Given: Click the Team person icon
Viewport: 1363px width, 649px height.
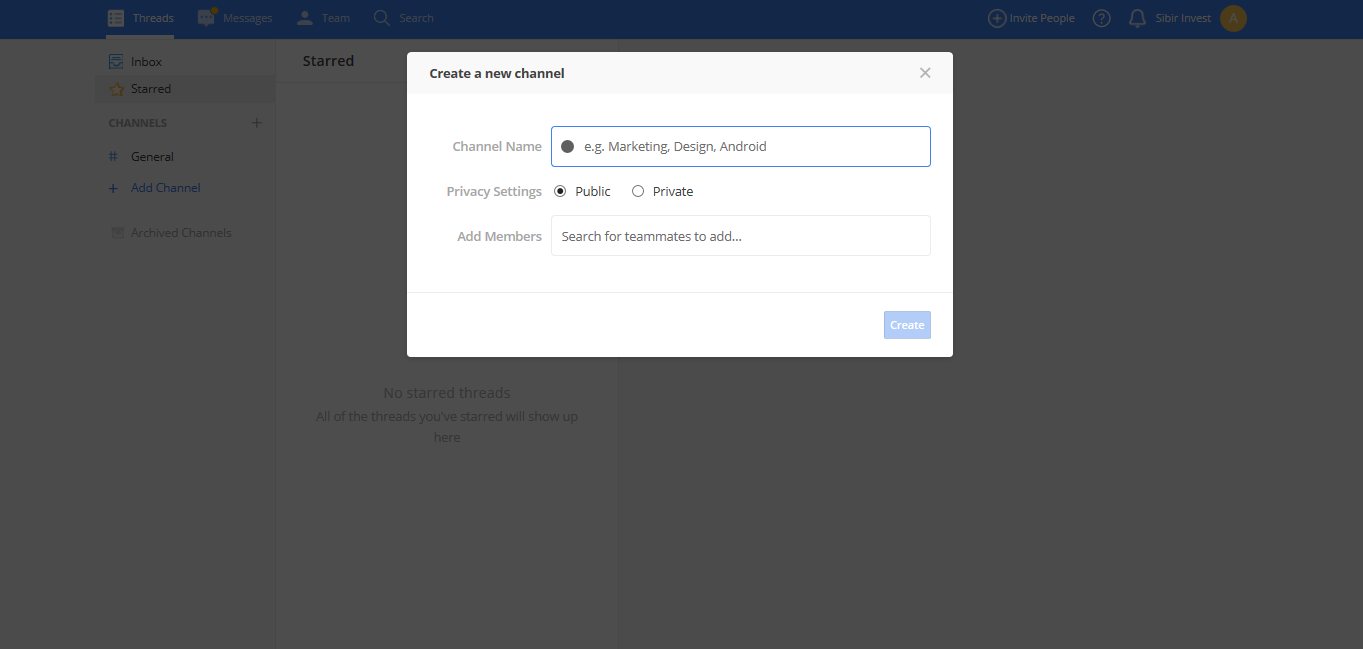Looking at the screenshot, I should pyautogui.click(x=305, y=18).
